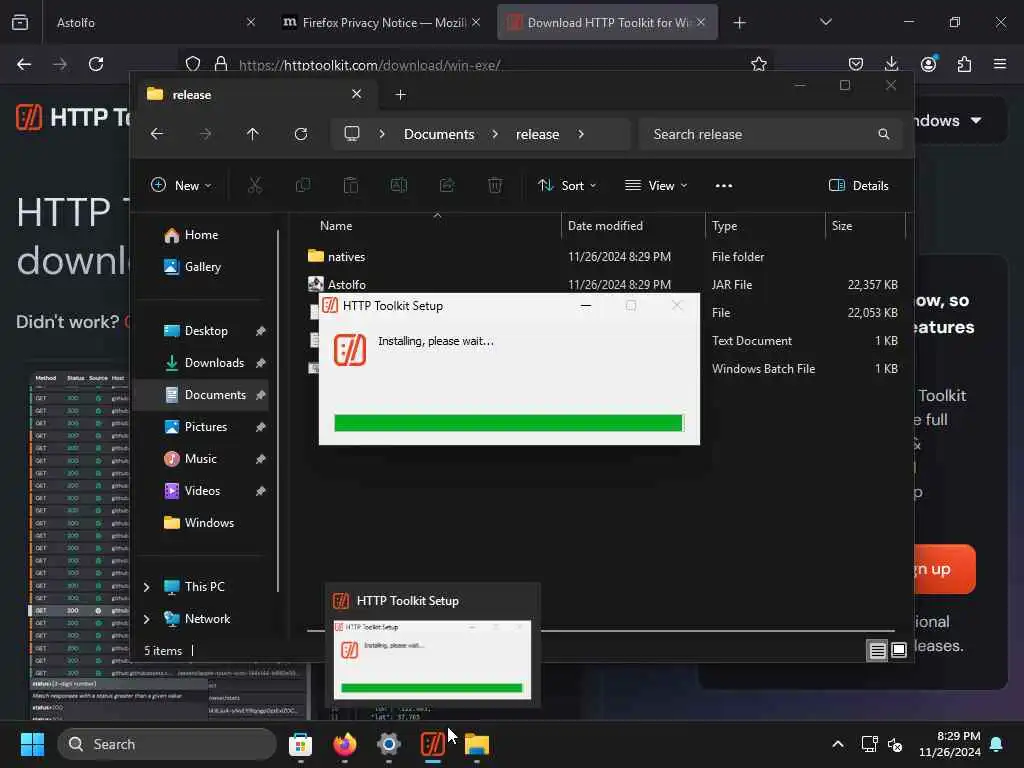Image resolution: width=1024 pixels, height=768 pixels.
Task: Open Firefox View icon at tab strip start
Action: (x=20, y=22)
